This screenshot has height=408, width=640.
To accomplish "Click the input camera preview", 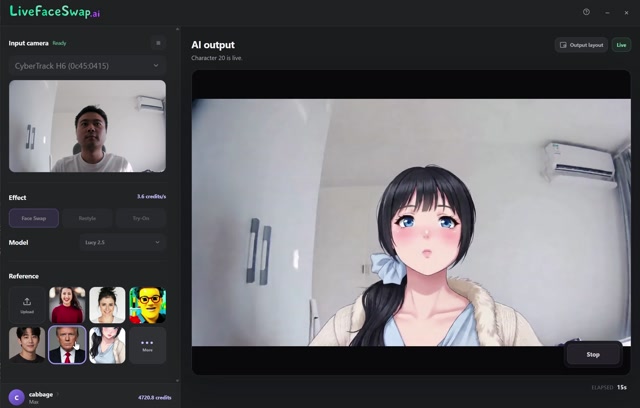I will pos(87,126).
